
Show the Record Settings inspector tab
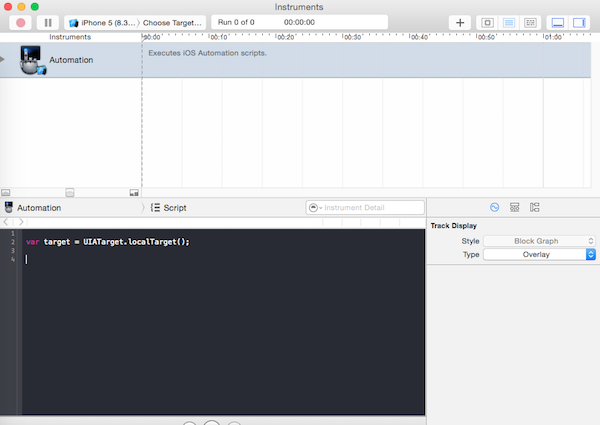(494, 207)
